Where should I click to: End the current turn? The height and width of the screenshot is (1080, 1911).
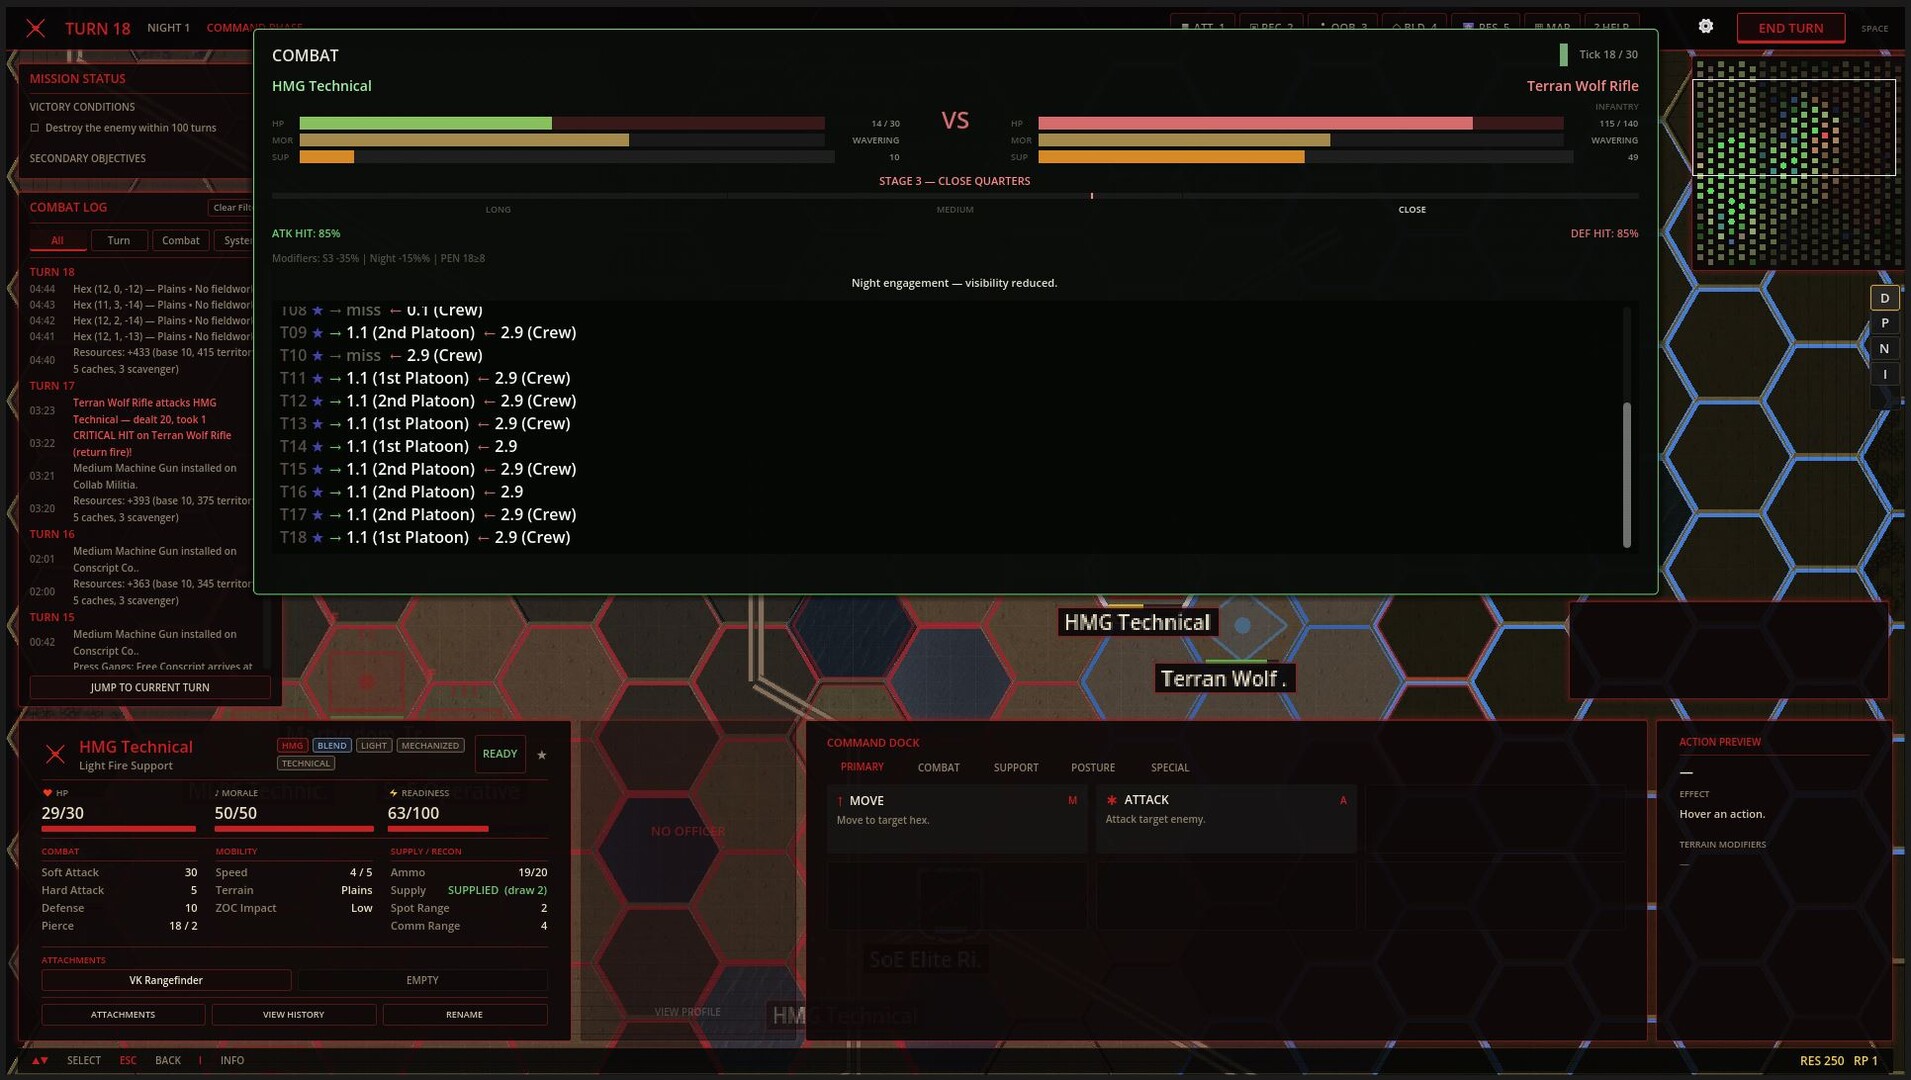(1790, 28)
